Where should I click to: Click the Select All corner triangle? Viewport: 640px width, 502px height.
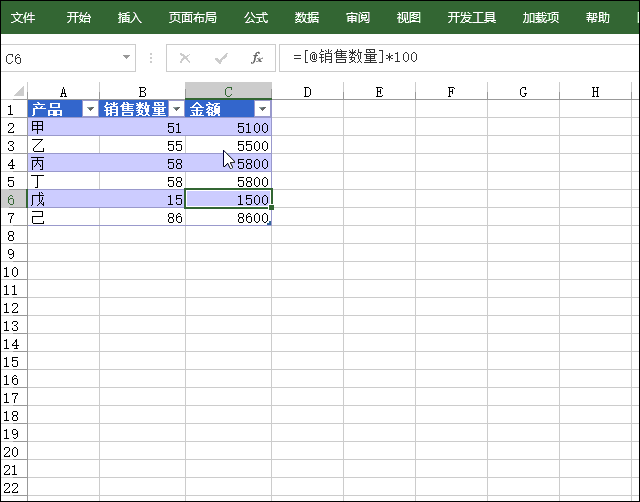pos(18,91)
